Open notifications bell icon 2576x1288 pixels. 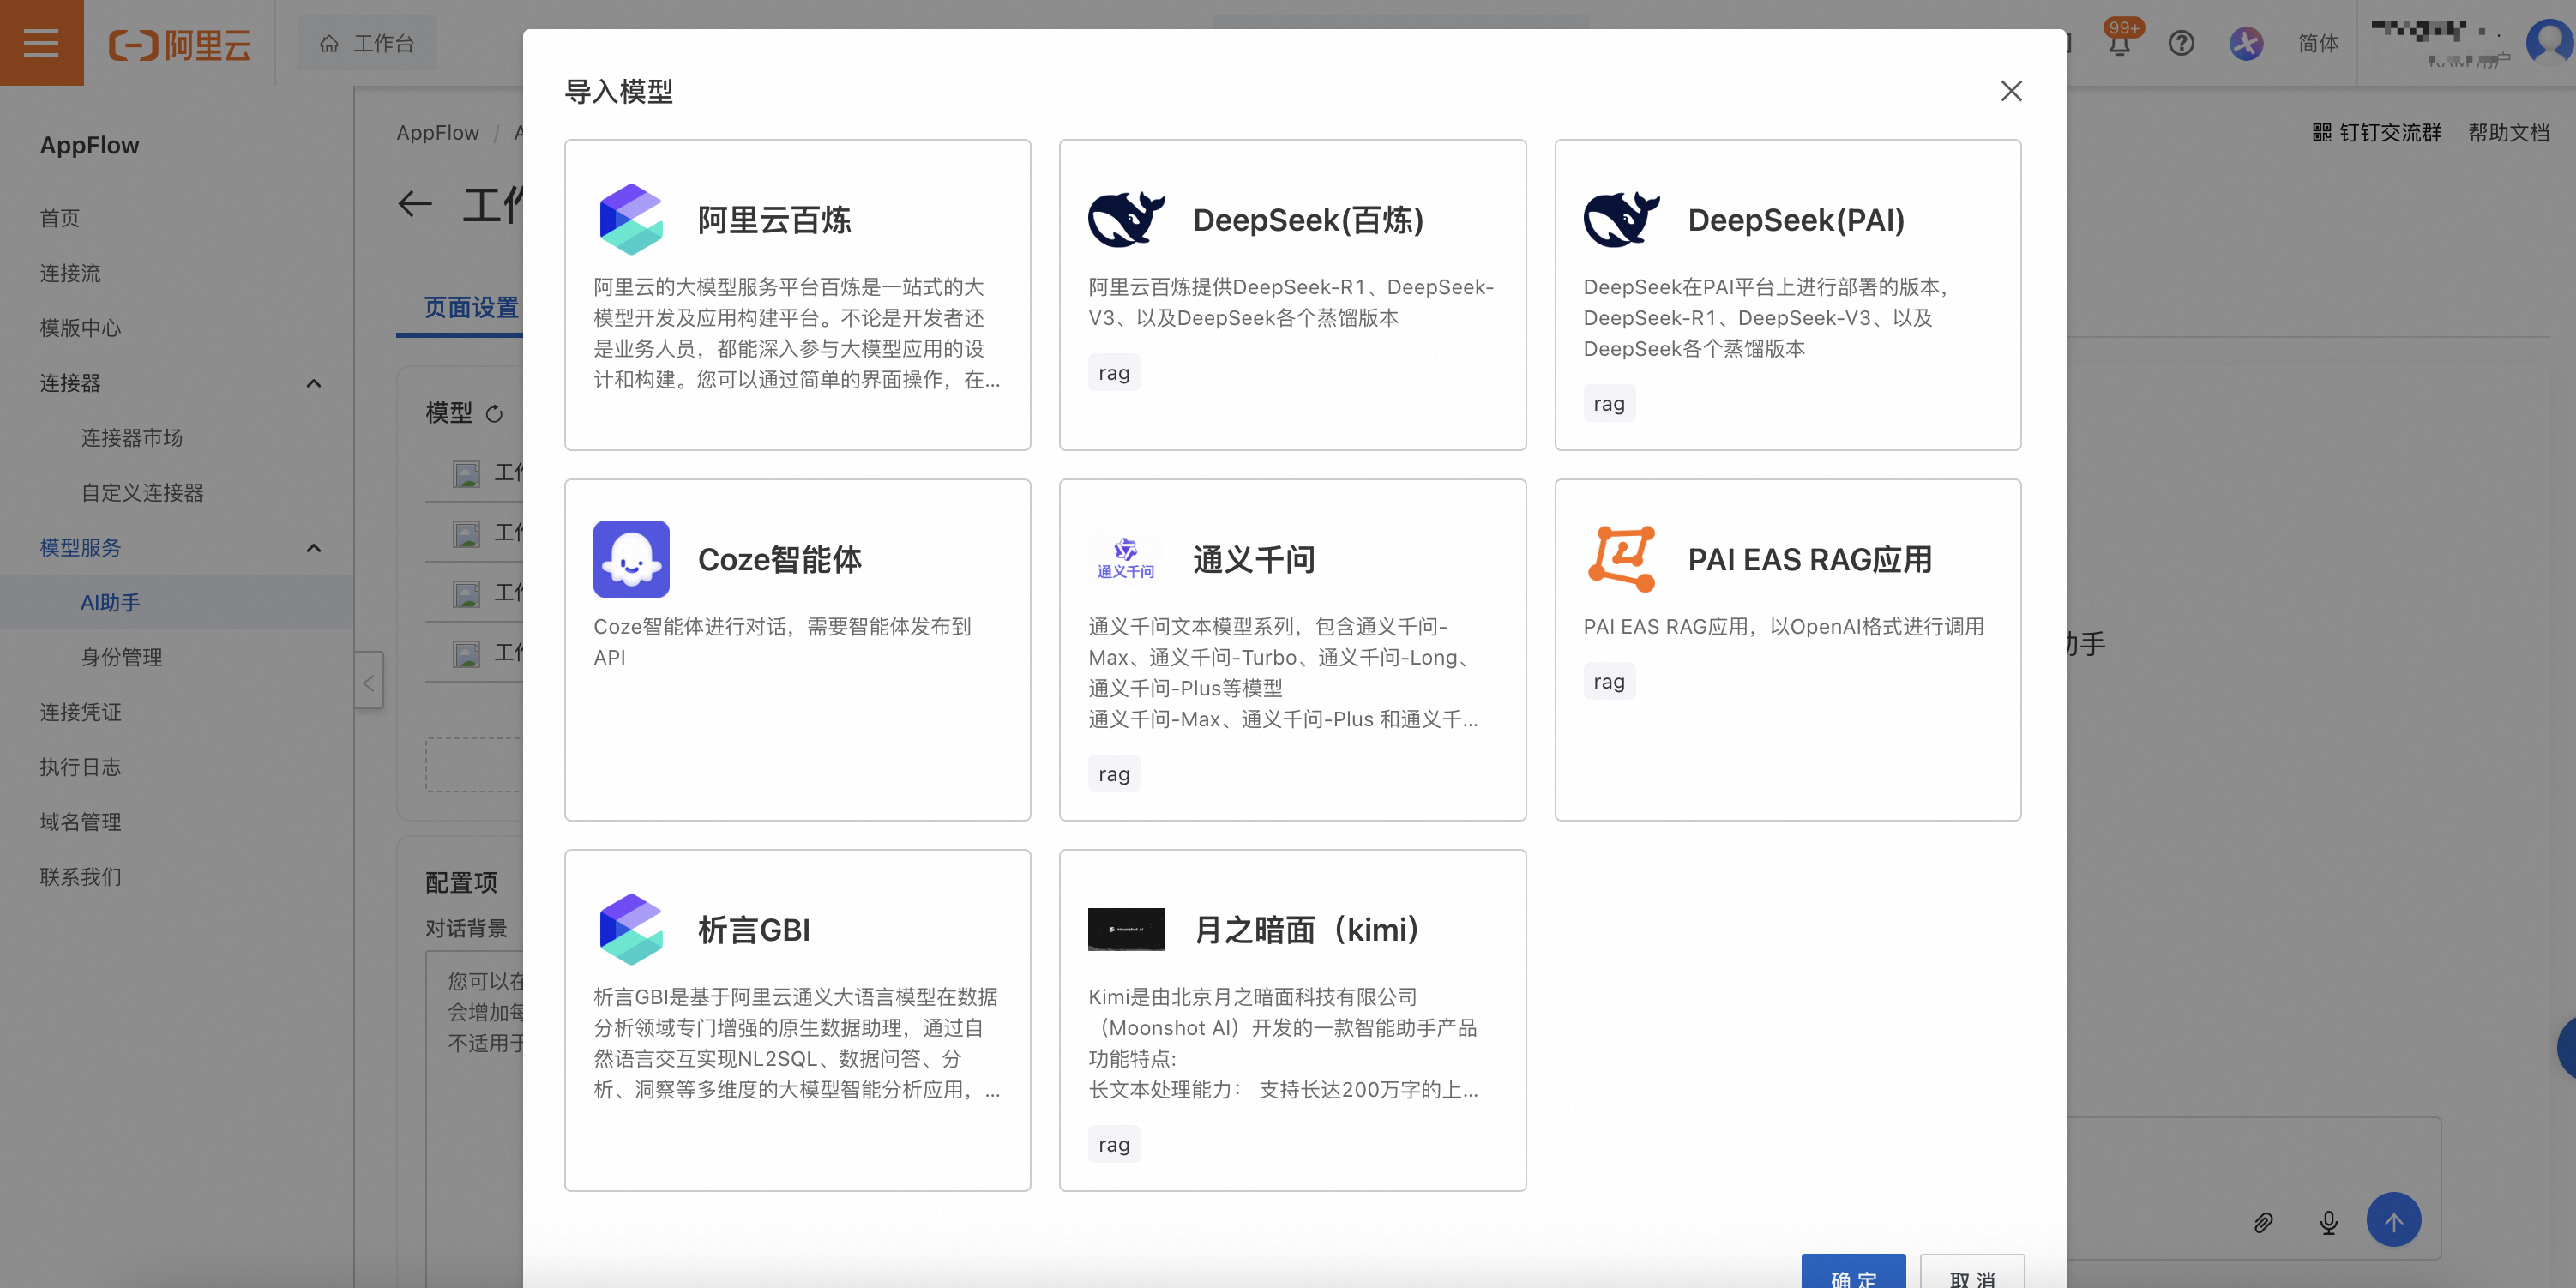2119,43
